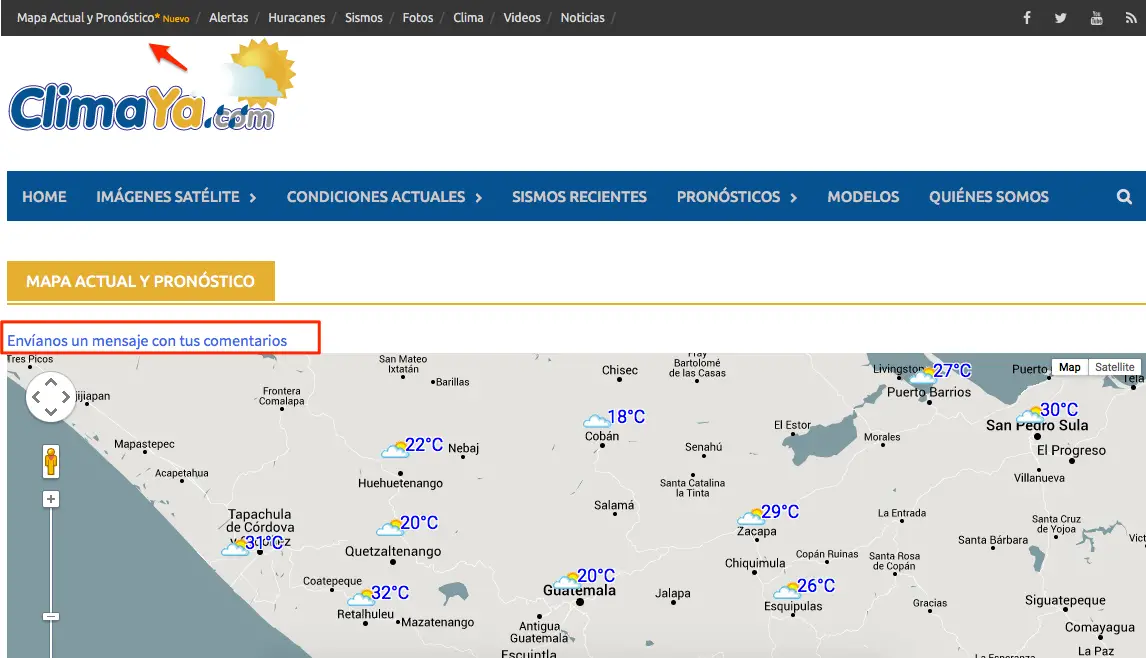
Task: Click the map zoom in plus button
Action: pyautogui.click(x=50, y=499)
